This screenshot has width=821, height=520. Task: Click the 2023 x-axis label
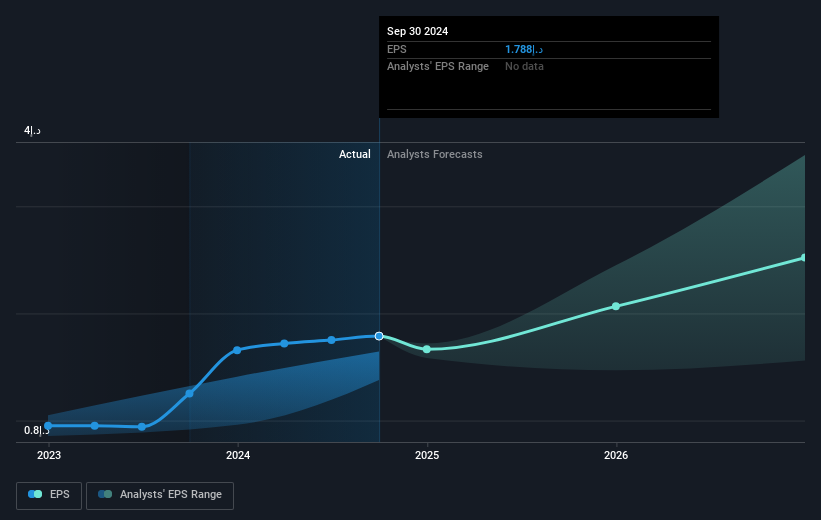click(x=49, y=455)
